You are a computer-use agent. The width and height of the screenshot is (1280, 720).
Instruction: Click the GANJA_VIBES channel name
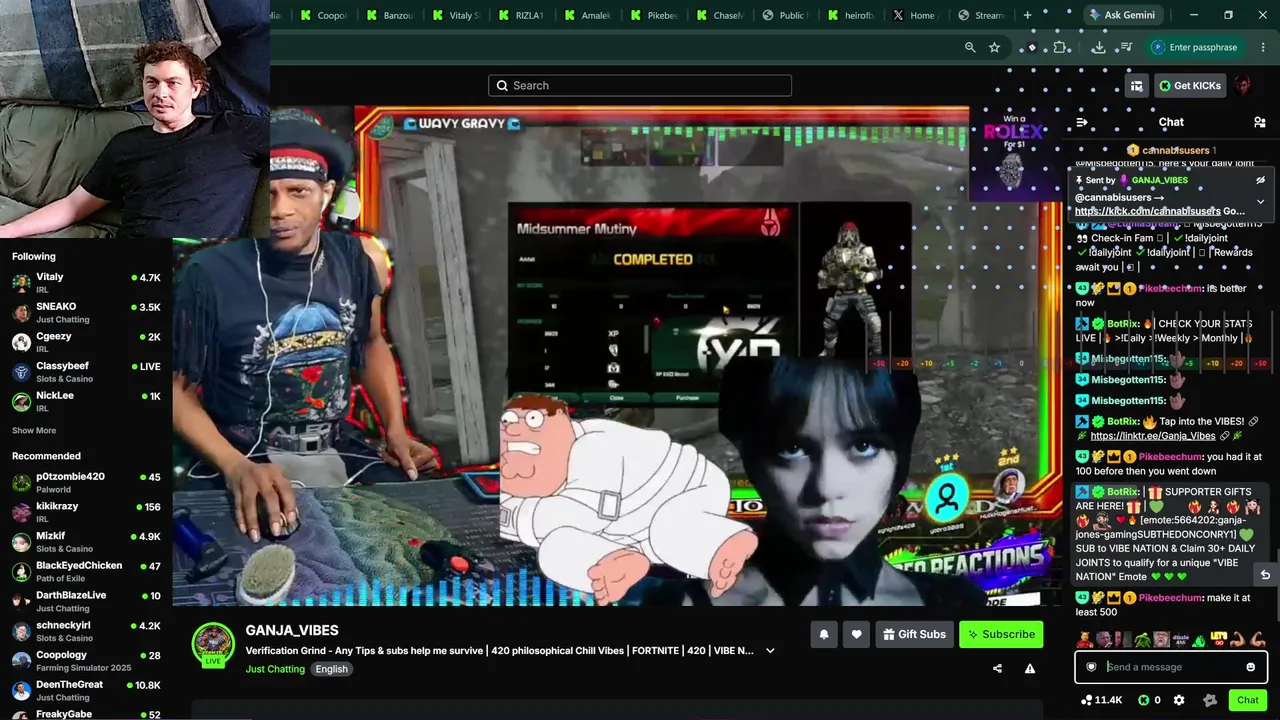pyautogui.click(x=292, y=630)
